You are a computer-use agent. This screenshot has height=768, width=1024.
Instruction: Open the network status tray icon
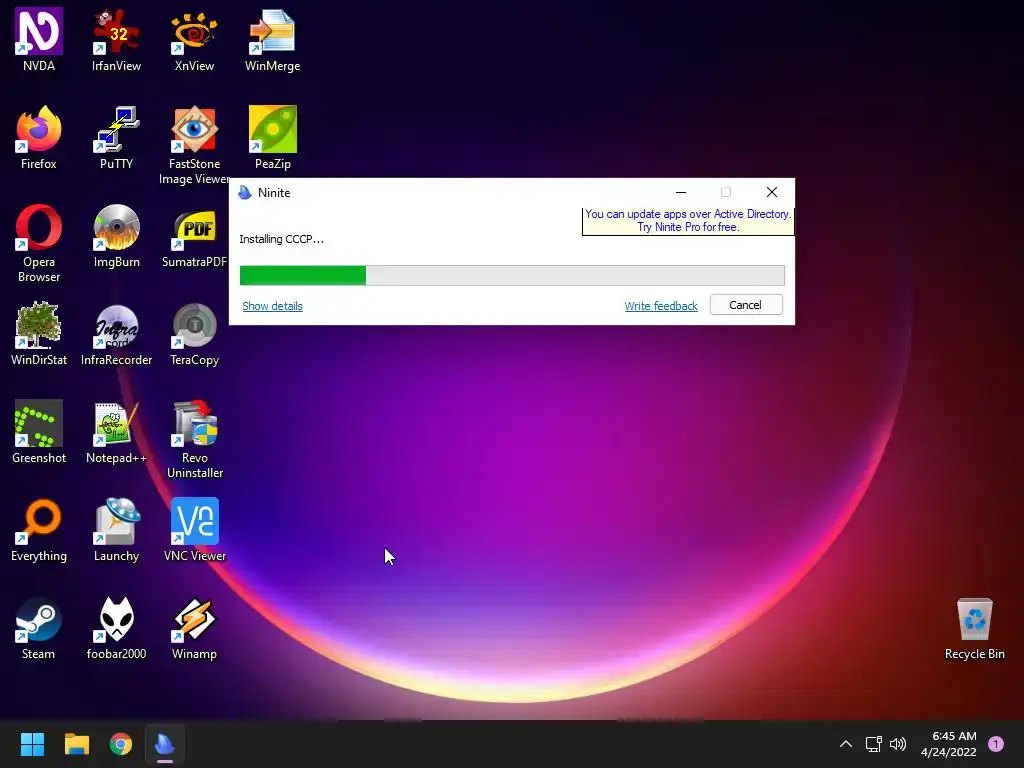pyautogui.click(x=873, y=744)
